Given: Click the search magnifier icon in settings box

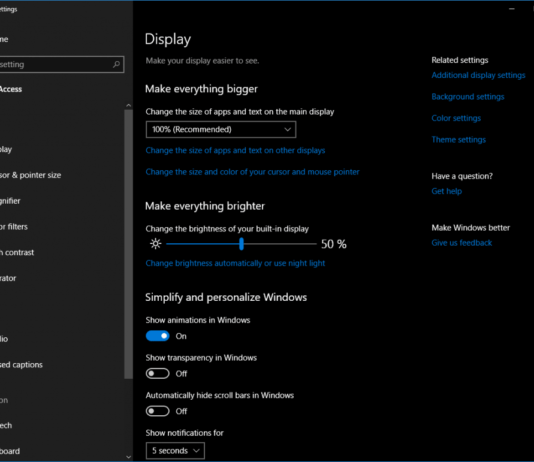Looking at the screenshot, I should coord(116,64).
